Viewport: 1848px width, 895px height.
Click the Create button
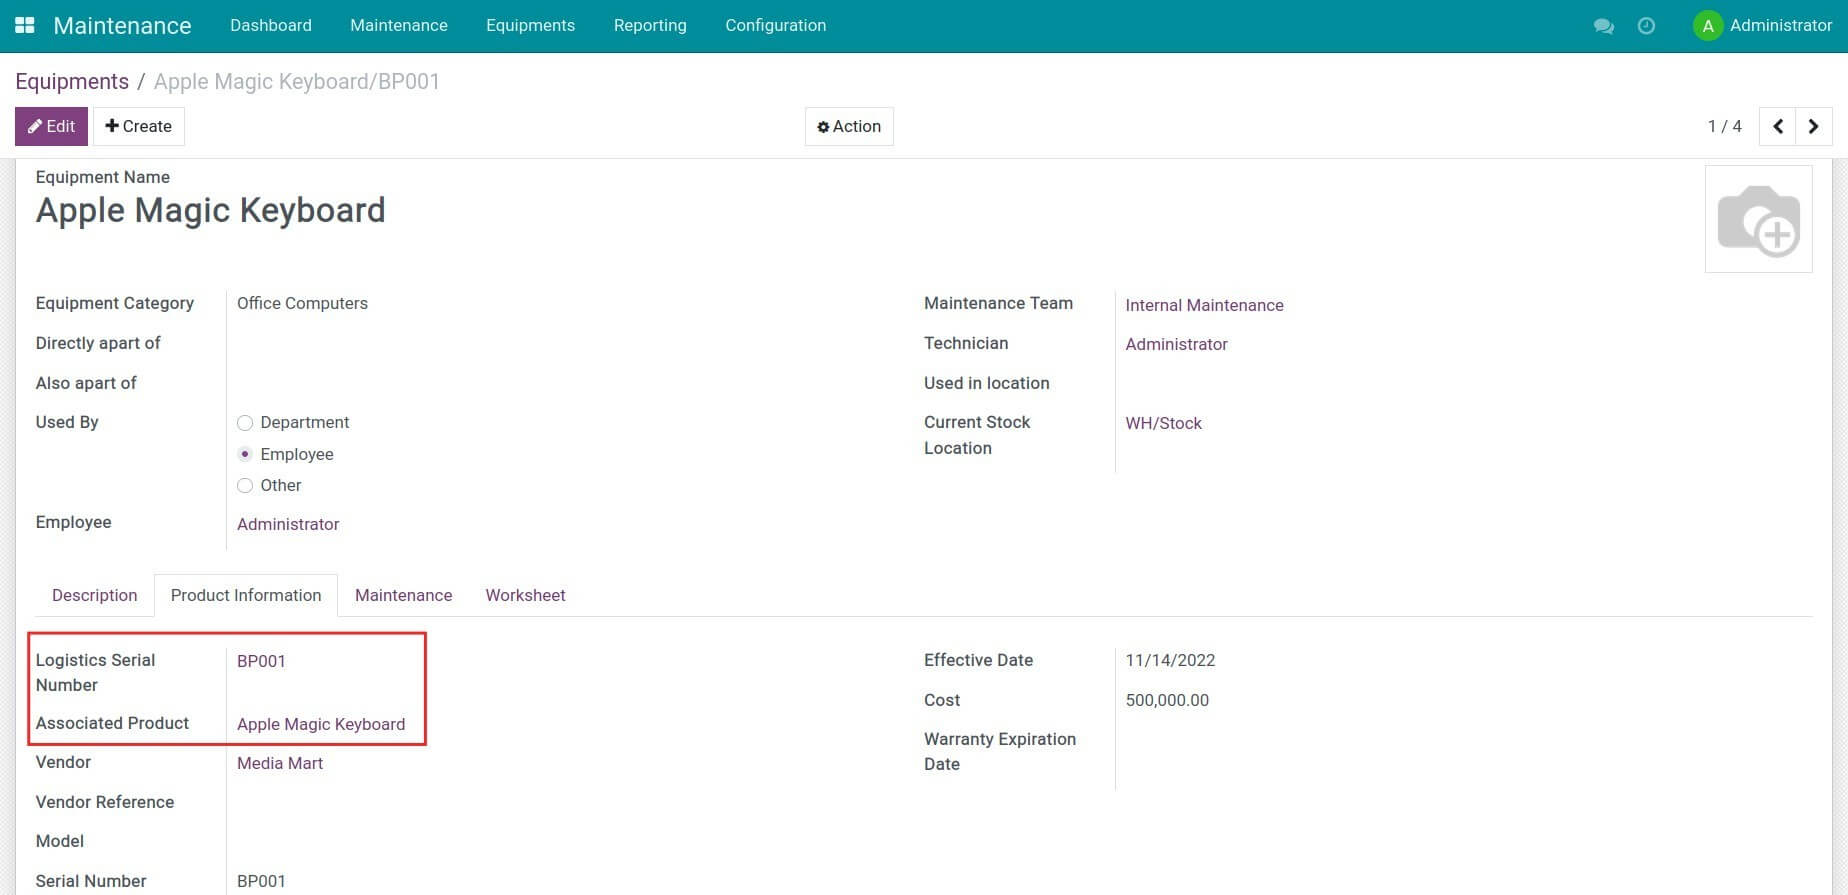(139, 127)
